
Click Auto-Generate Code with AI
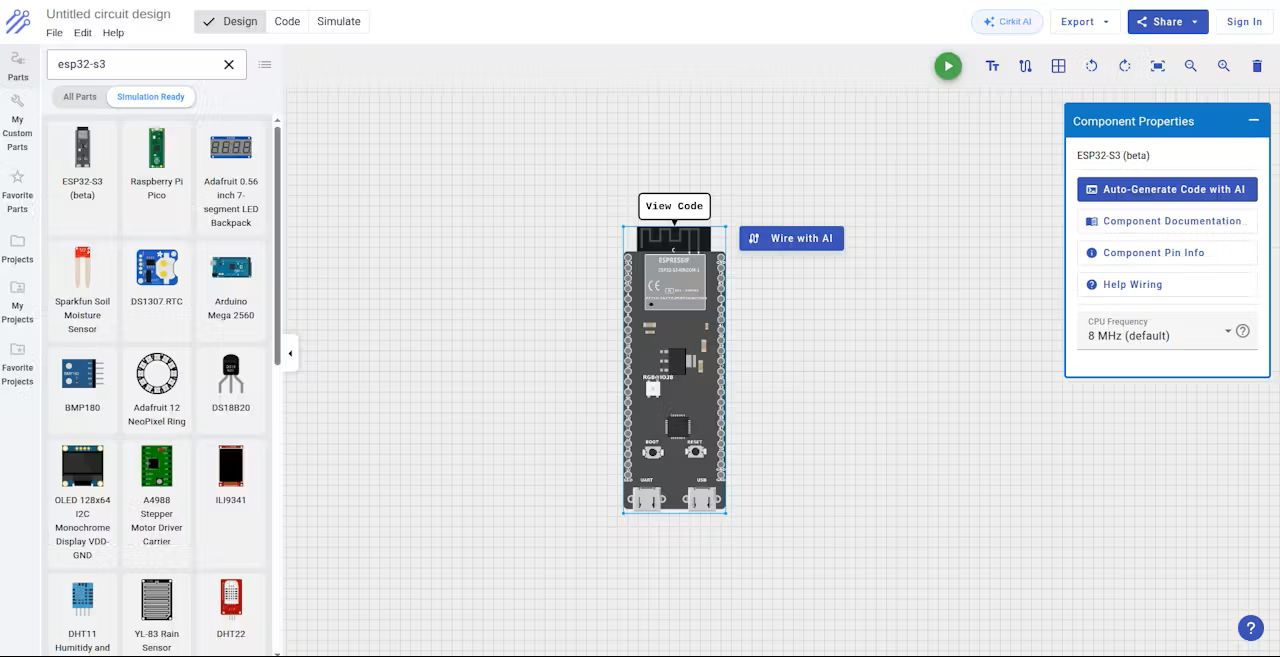click(1166, 189)
